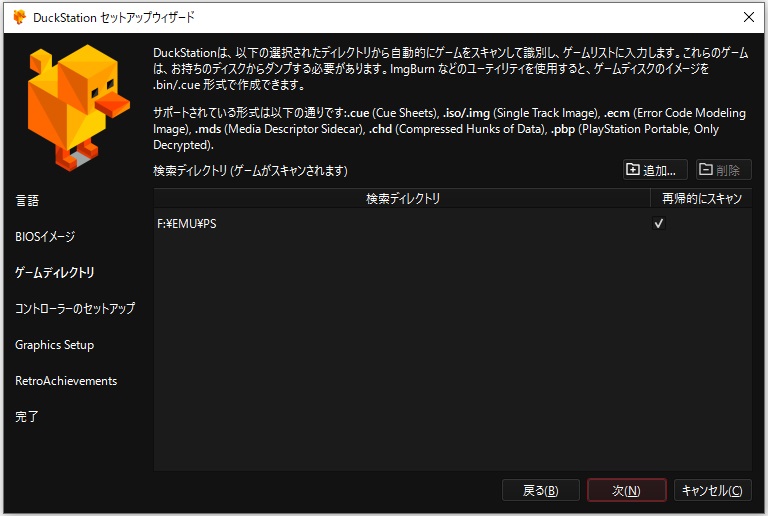
Task: Select the ゲームディレクトリ step in sidebar
Action: click(55, 273)
